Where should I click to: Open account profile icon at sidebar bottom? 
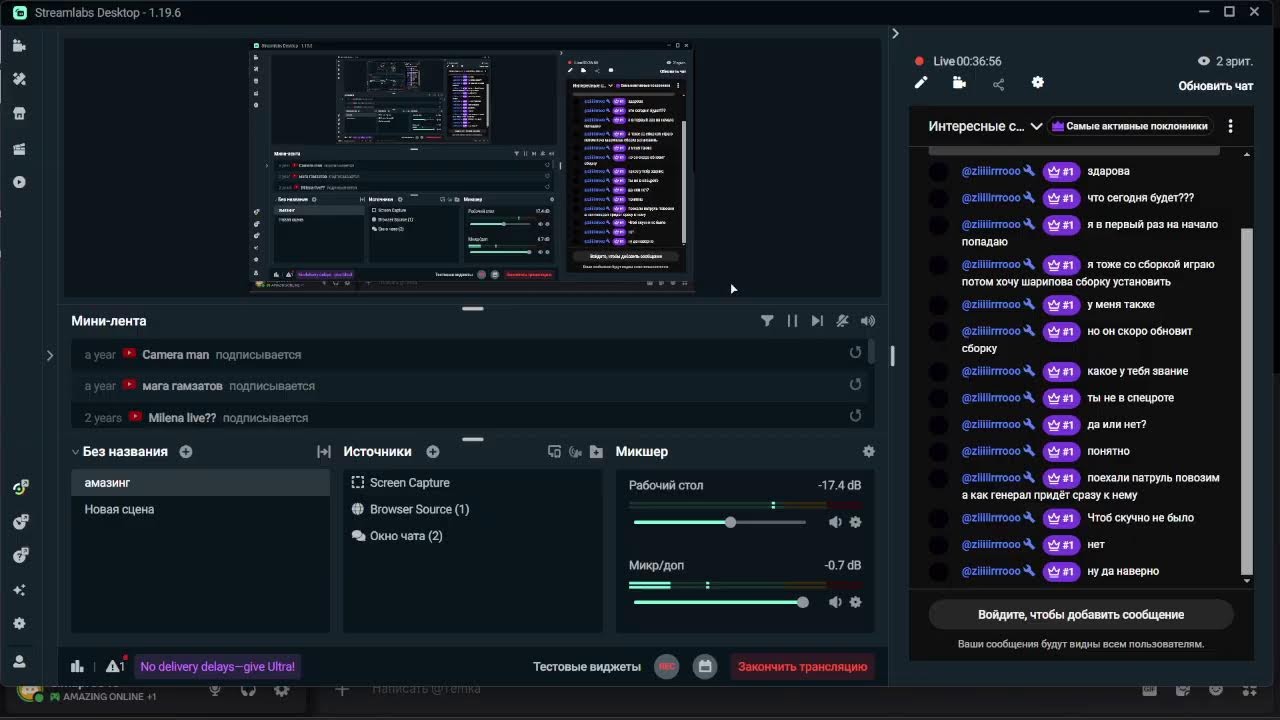coord(19,661)
